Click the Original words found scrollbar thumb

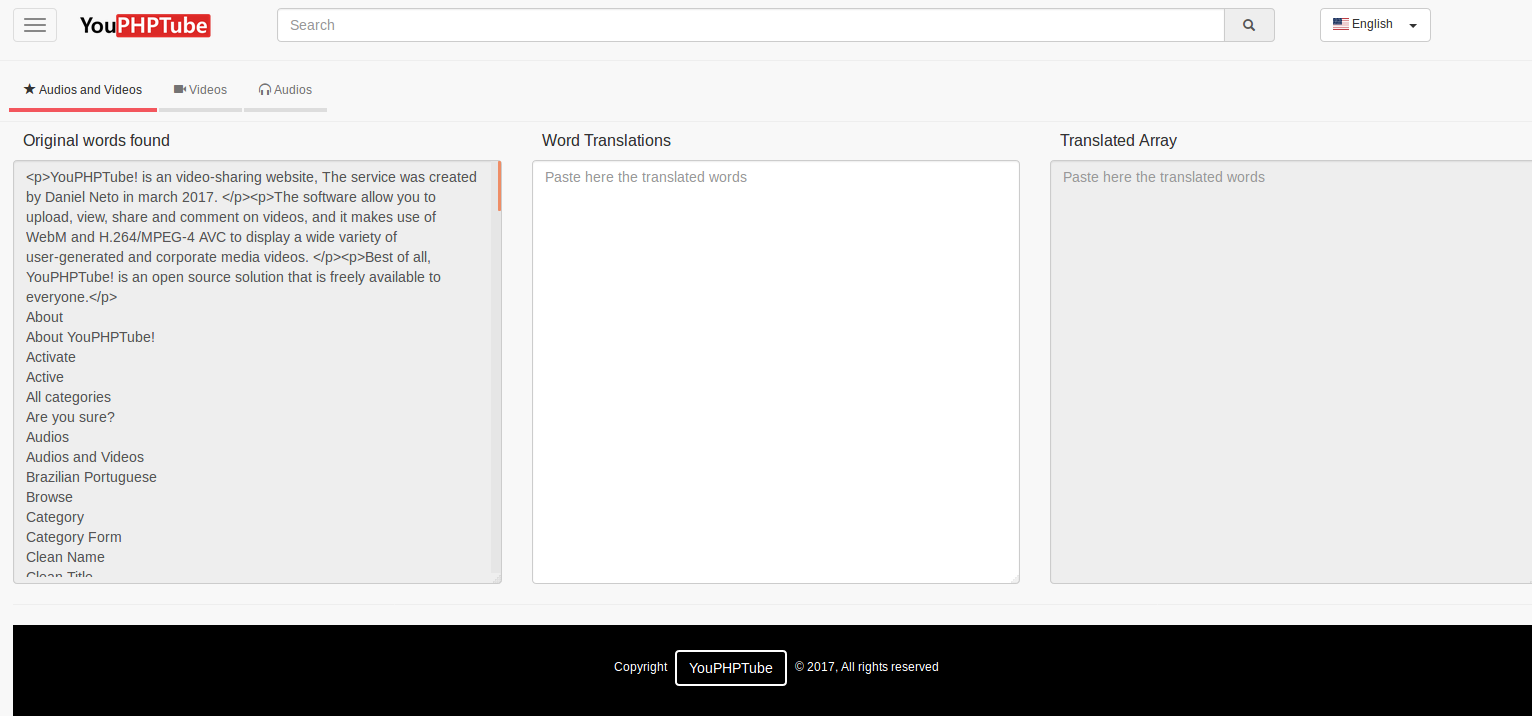[x=498, y=186]
